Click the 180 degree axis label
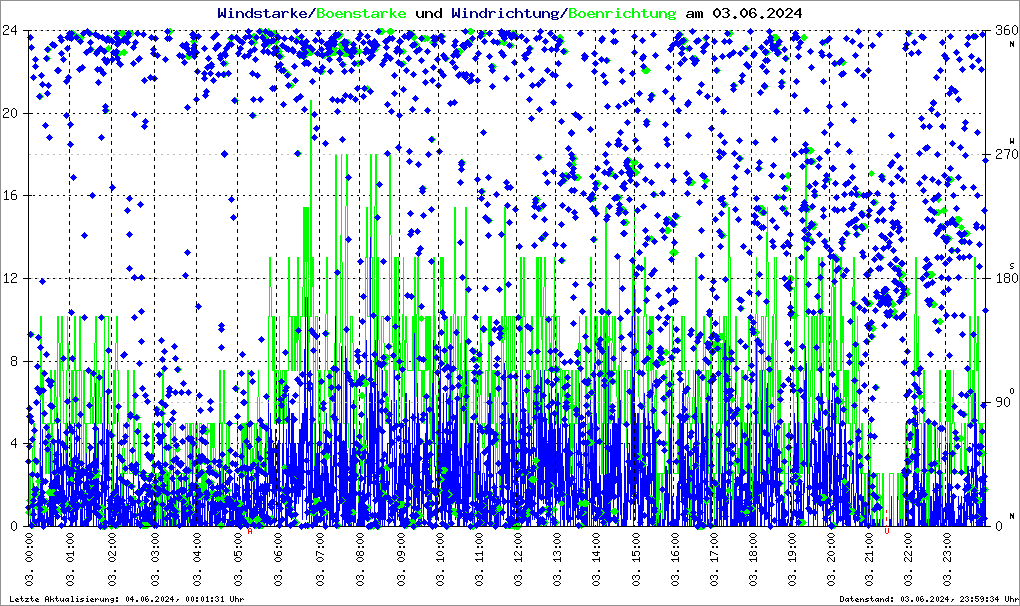The image size is (1020, 606). (1006, 278)
